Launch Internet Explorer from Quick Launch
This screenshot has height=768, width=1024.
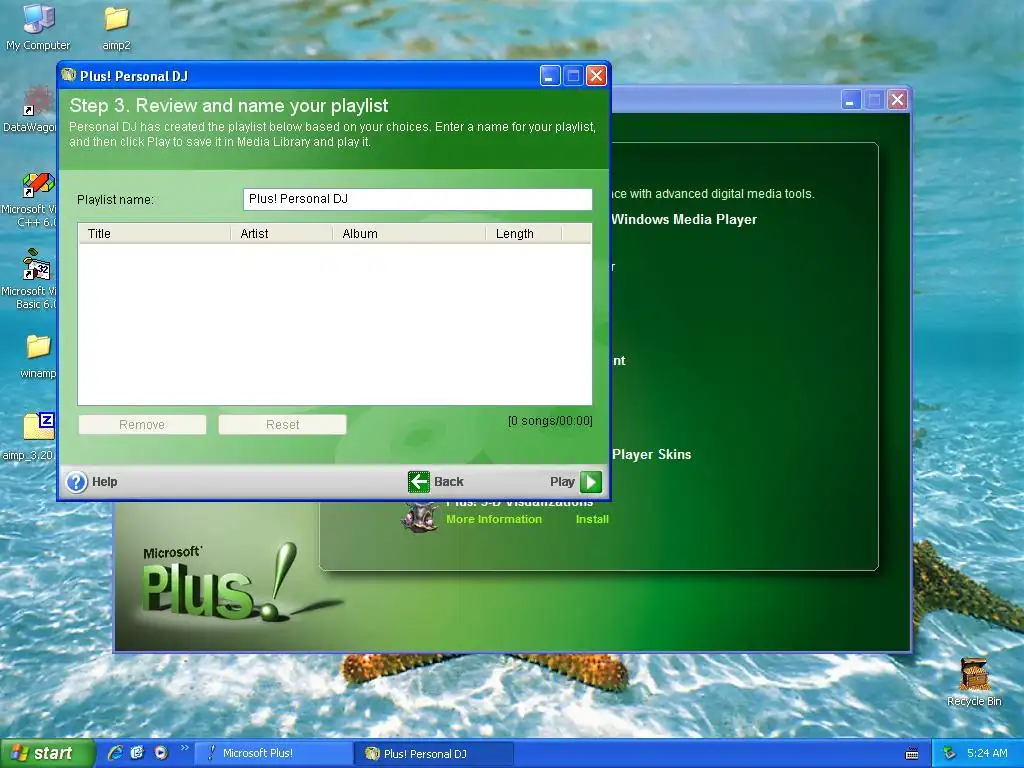115,753
